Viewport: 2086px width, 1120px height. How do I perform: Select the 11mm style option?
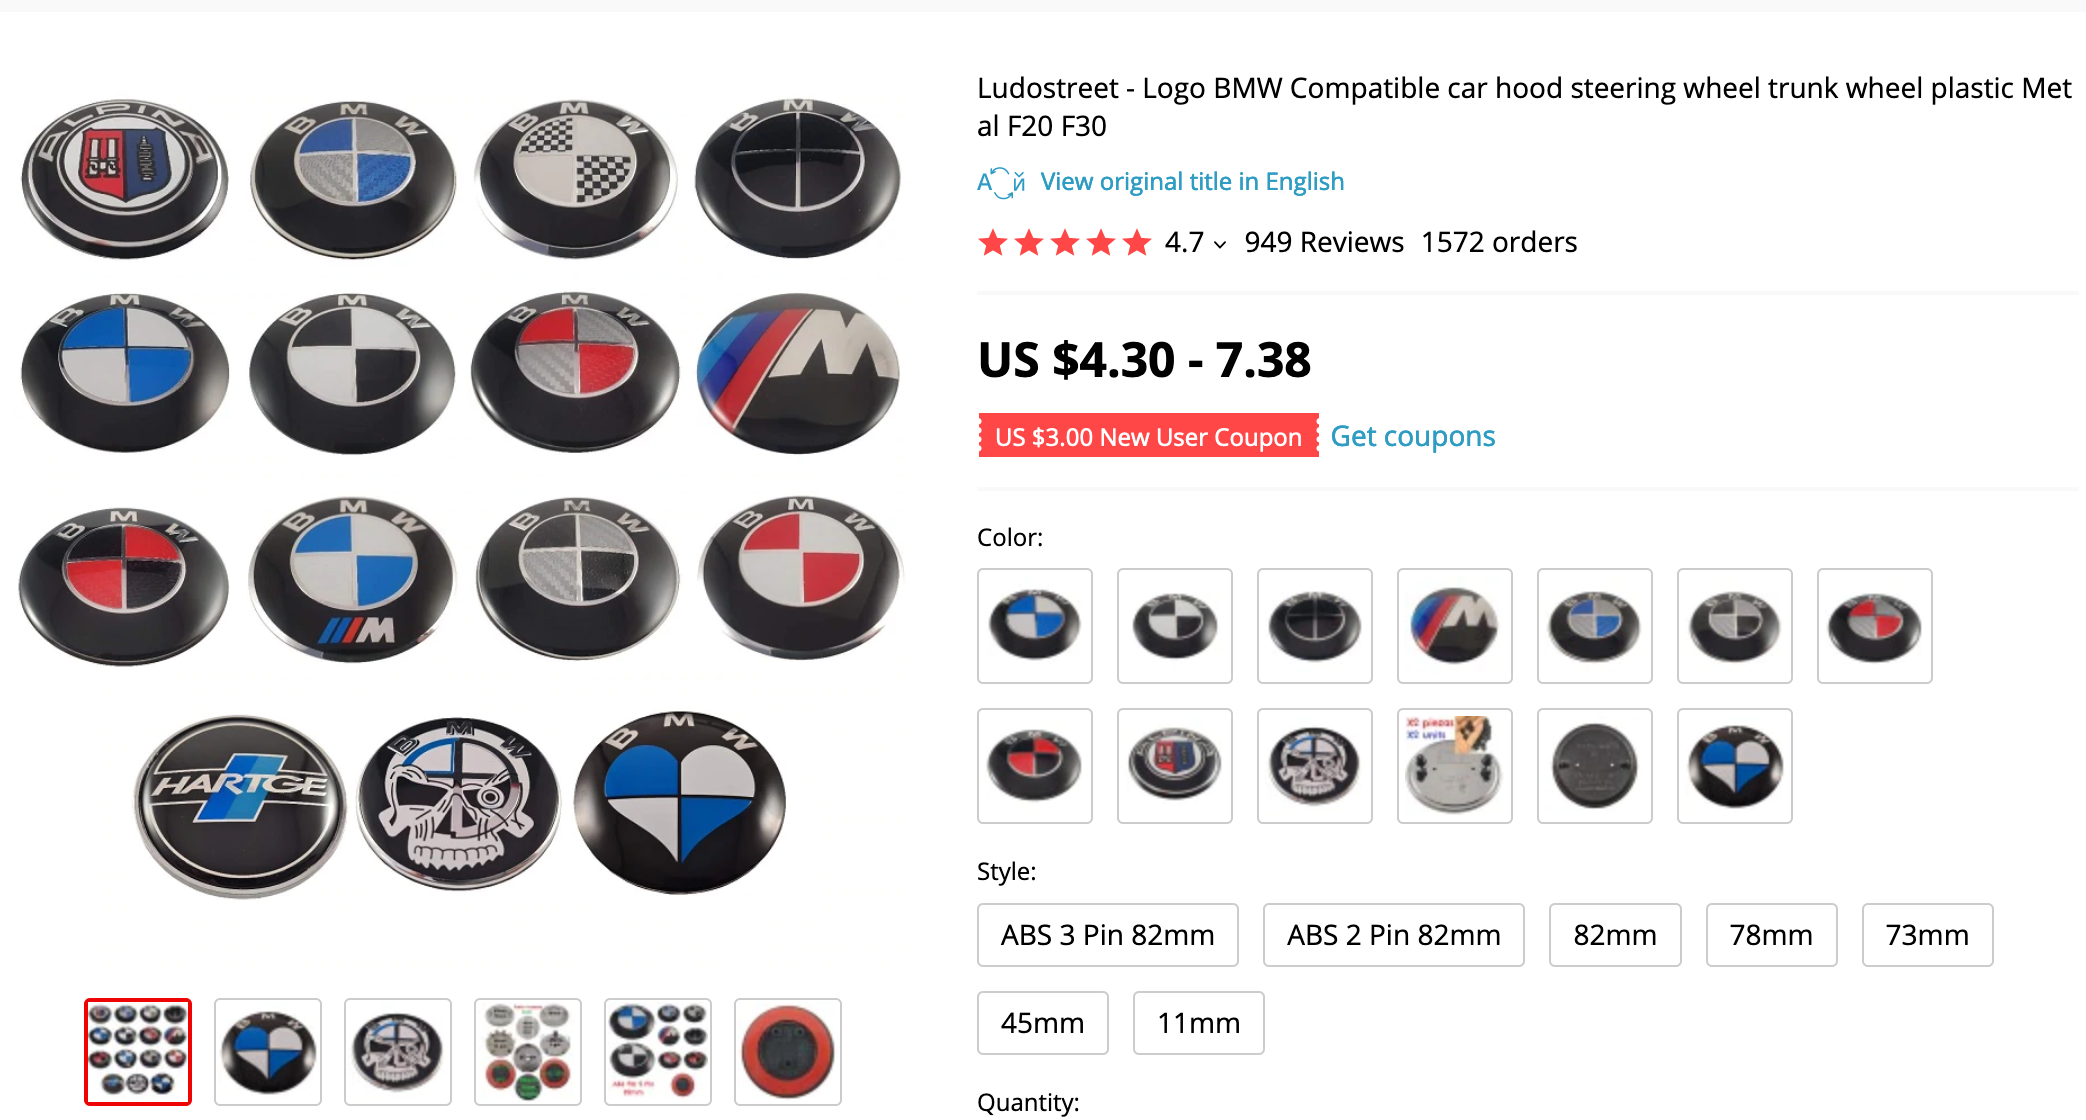coord(1199,1023)
